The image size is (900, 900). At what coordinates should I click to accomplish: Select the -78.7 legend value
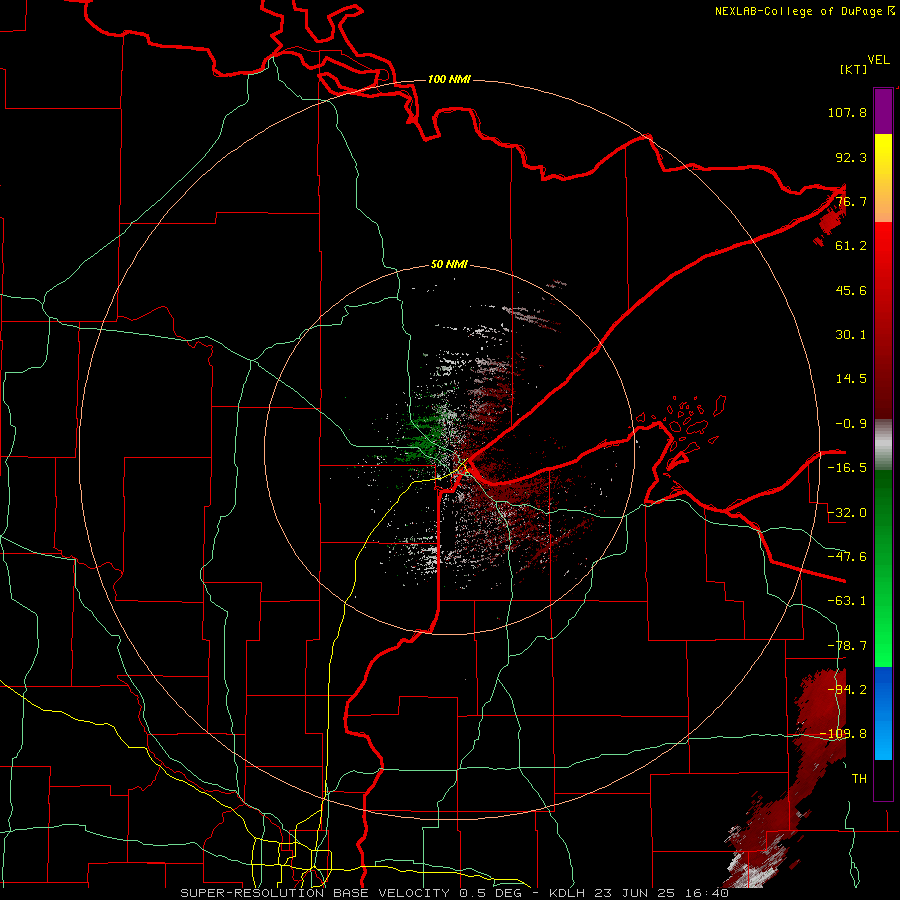847,646
